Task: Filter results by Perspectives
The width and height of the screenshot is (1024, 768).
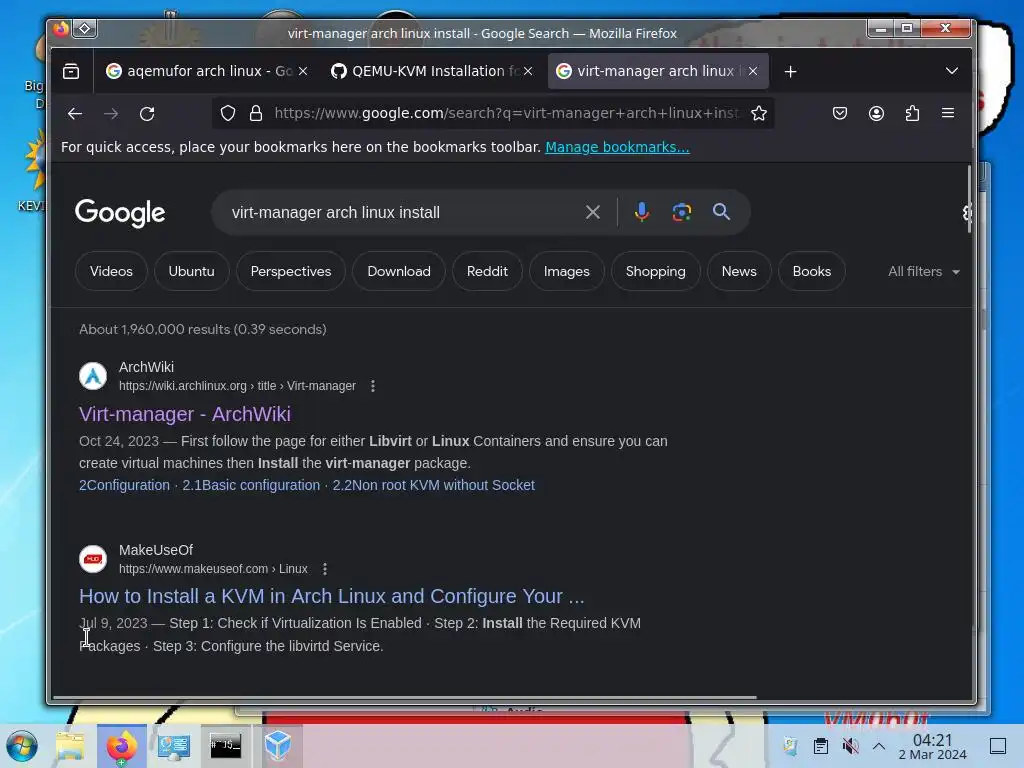Action: (291, 271)
